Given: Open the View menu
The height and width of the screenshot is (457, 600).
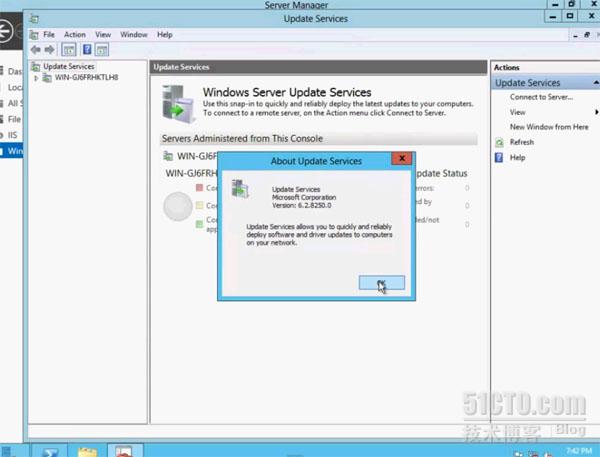Looking at the screenshot, I should (x=103, y=34).
